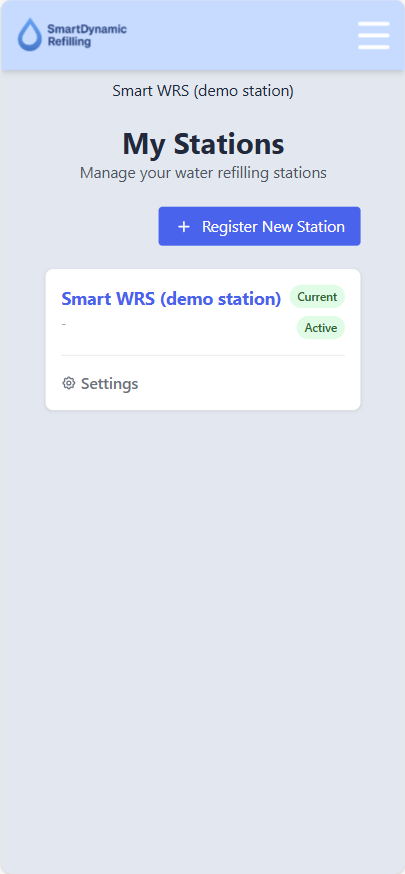Open station Settings link

[100, 383]
